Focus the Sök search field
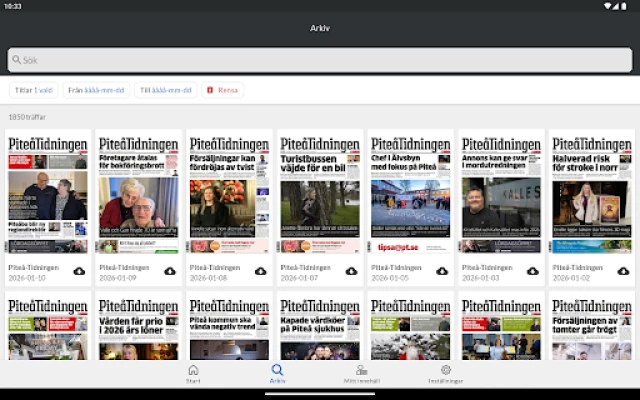The height and width of the screenshot is (400, 640). coord(320,60)
